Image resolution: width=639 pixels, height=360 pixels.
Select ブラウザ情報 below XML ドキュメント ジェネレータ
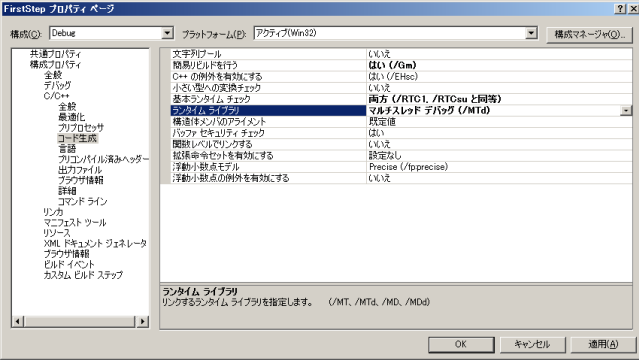66,254
